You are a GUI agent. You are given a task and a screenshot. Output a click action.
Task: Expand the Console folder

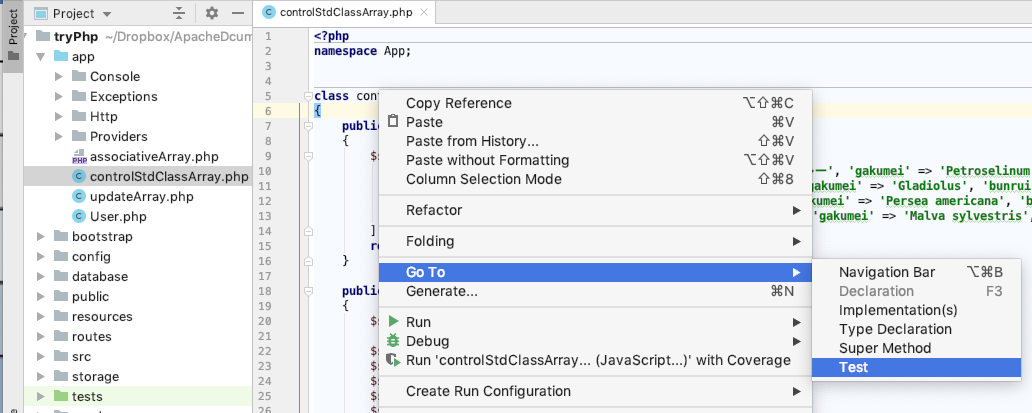59,76
